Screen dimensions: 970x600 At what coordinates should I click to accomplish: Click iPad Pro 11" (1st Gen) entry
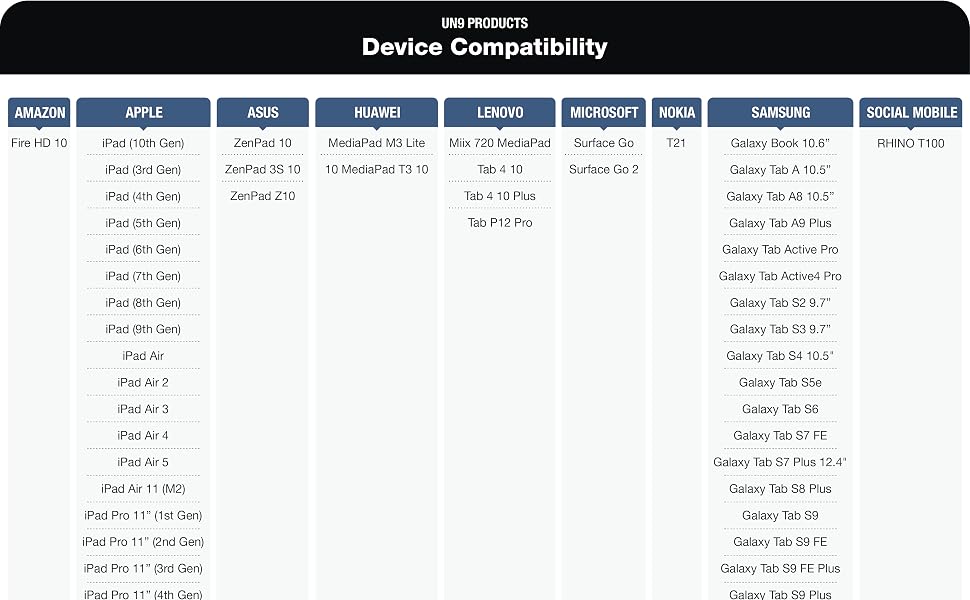pyautogui.click(x=143, y=515)
